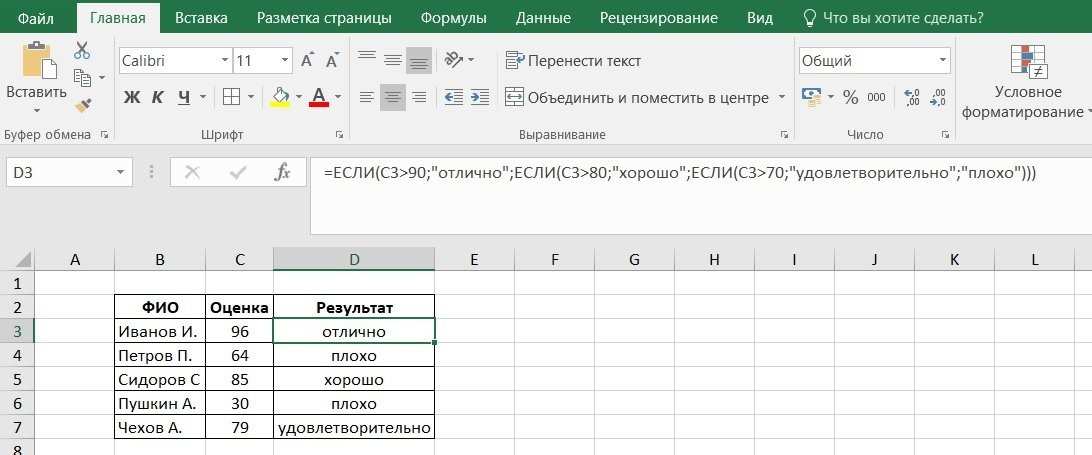Toggle italic К formatting
This screenshot has width=1092, height=455.
tap(158, 97)
